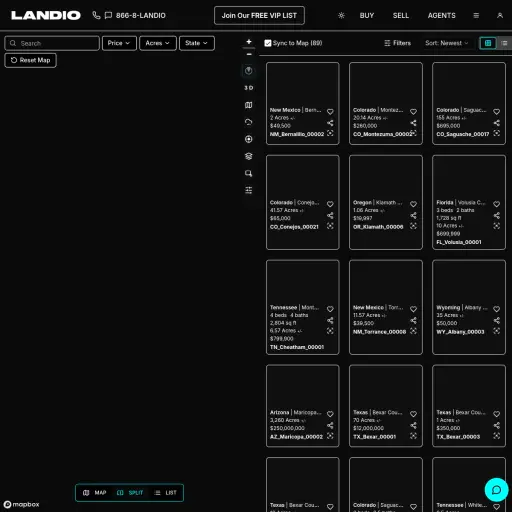
Task: Zoom in on the map with plus
Action: pos(249,42)
